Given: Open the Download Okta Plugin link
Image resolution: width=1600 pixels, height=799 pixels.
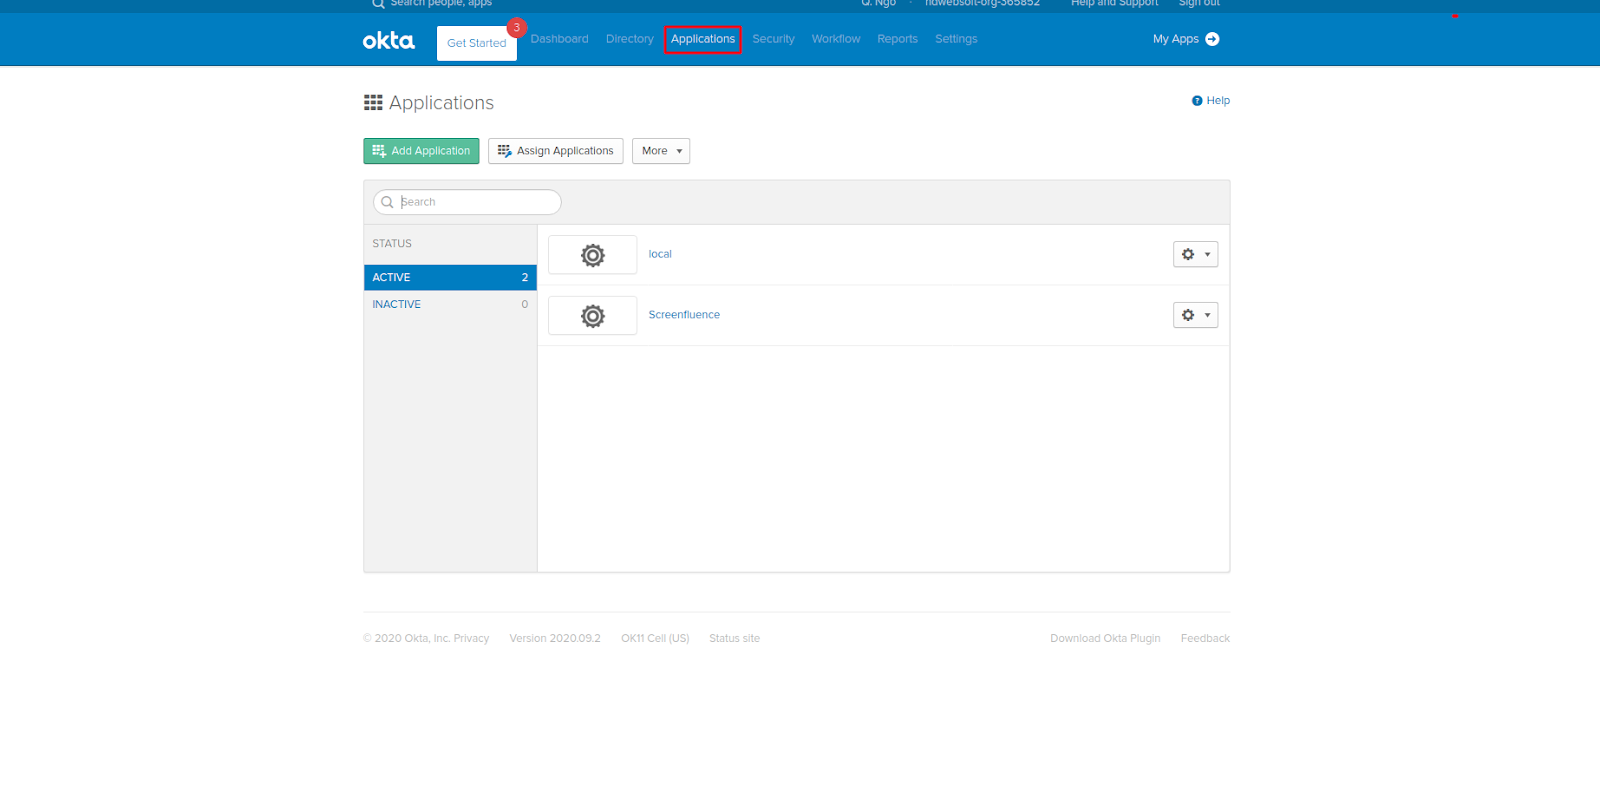Looking at the screenshot, I should pyautogui.click(x=1105, y=638).
